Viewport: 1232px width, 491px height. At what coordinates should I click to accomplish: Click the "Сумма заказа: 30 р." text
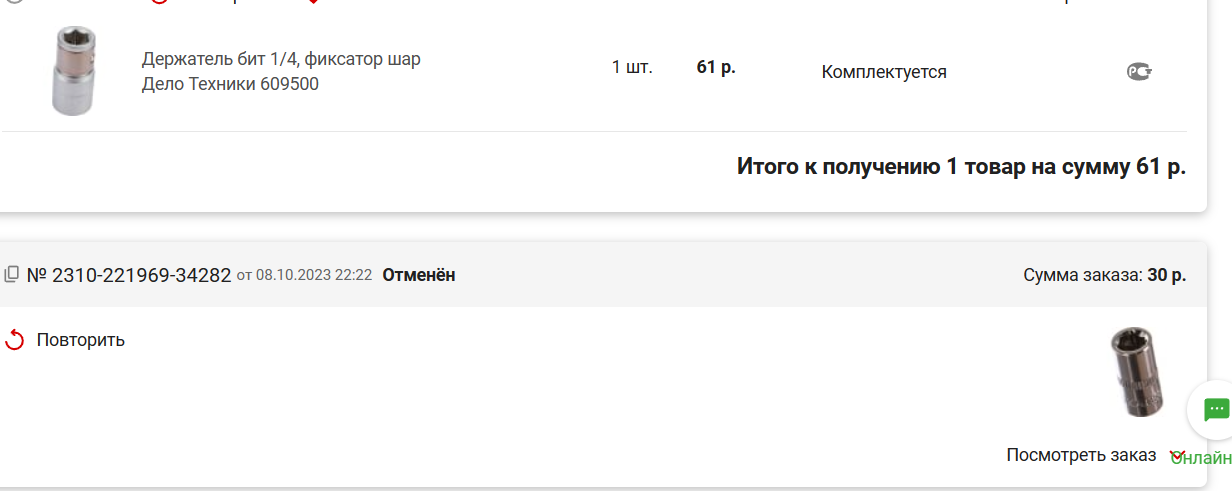click(x=1105, y=274)
